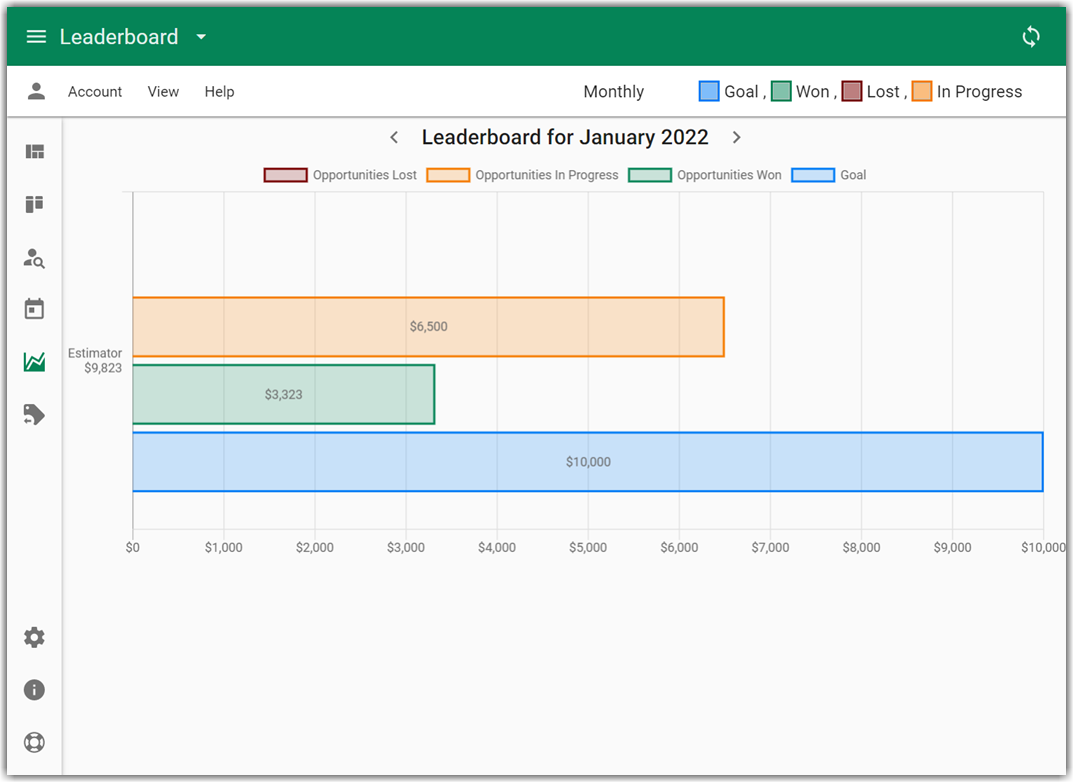This screenshot has height=783, width=1074.
Task: Click the Monthly period label
Action: (614, 92)
